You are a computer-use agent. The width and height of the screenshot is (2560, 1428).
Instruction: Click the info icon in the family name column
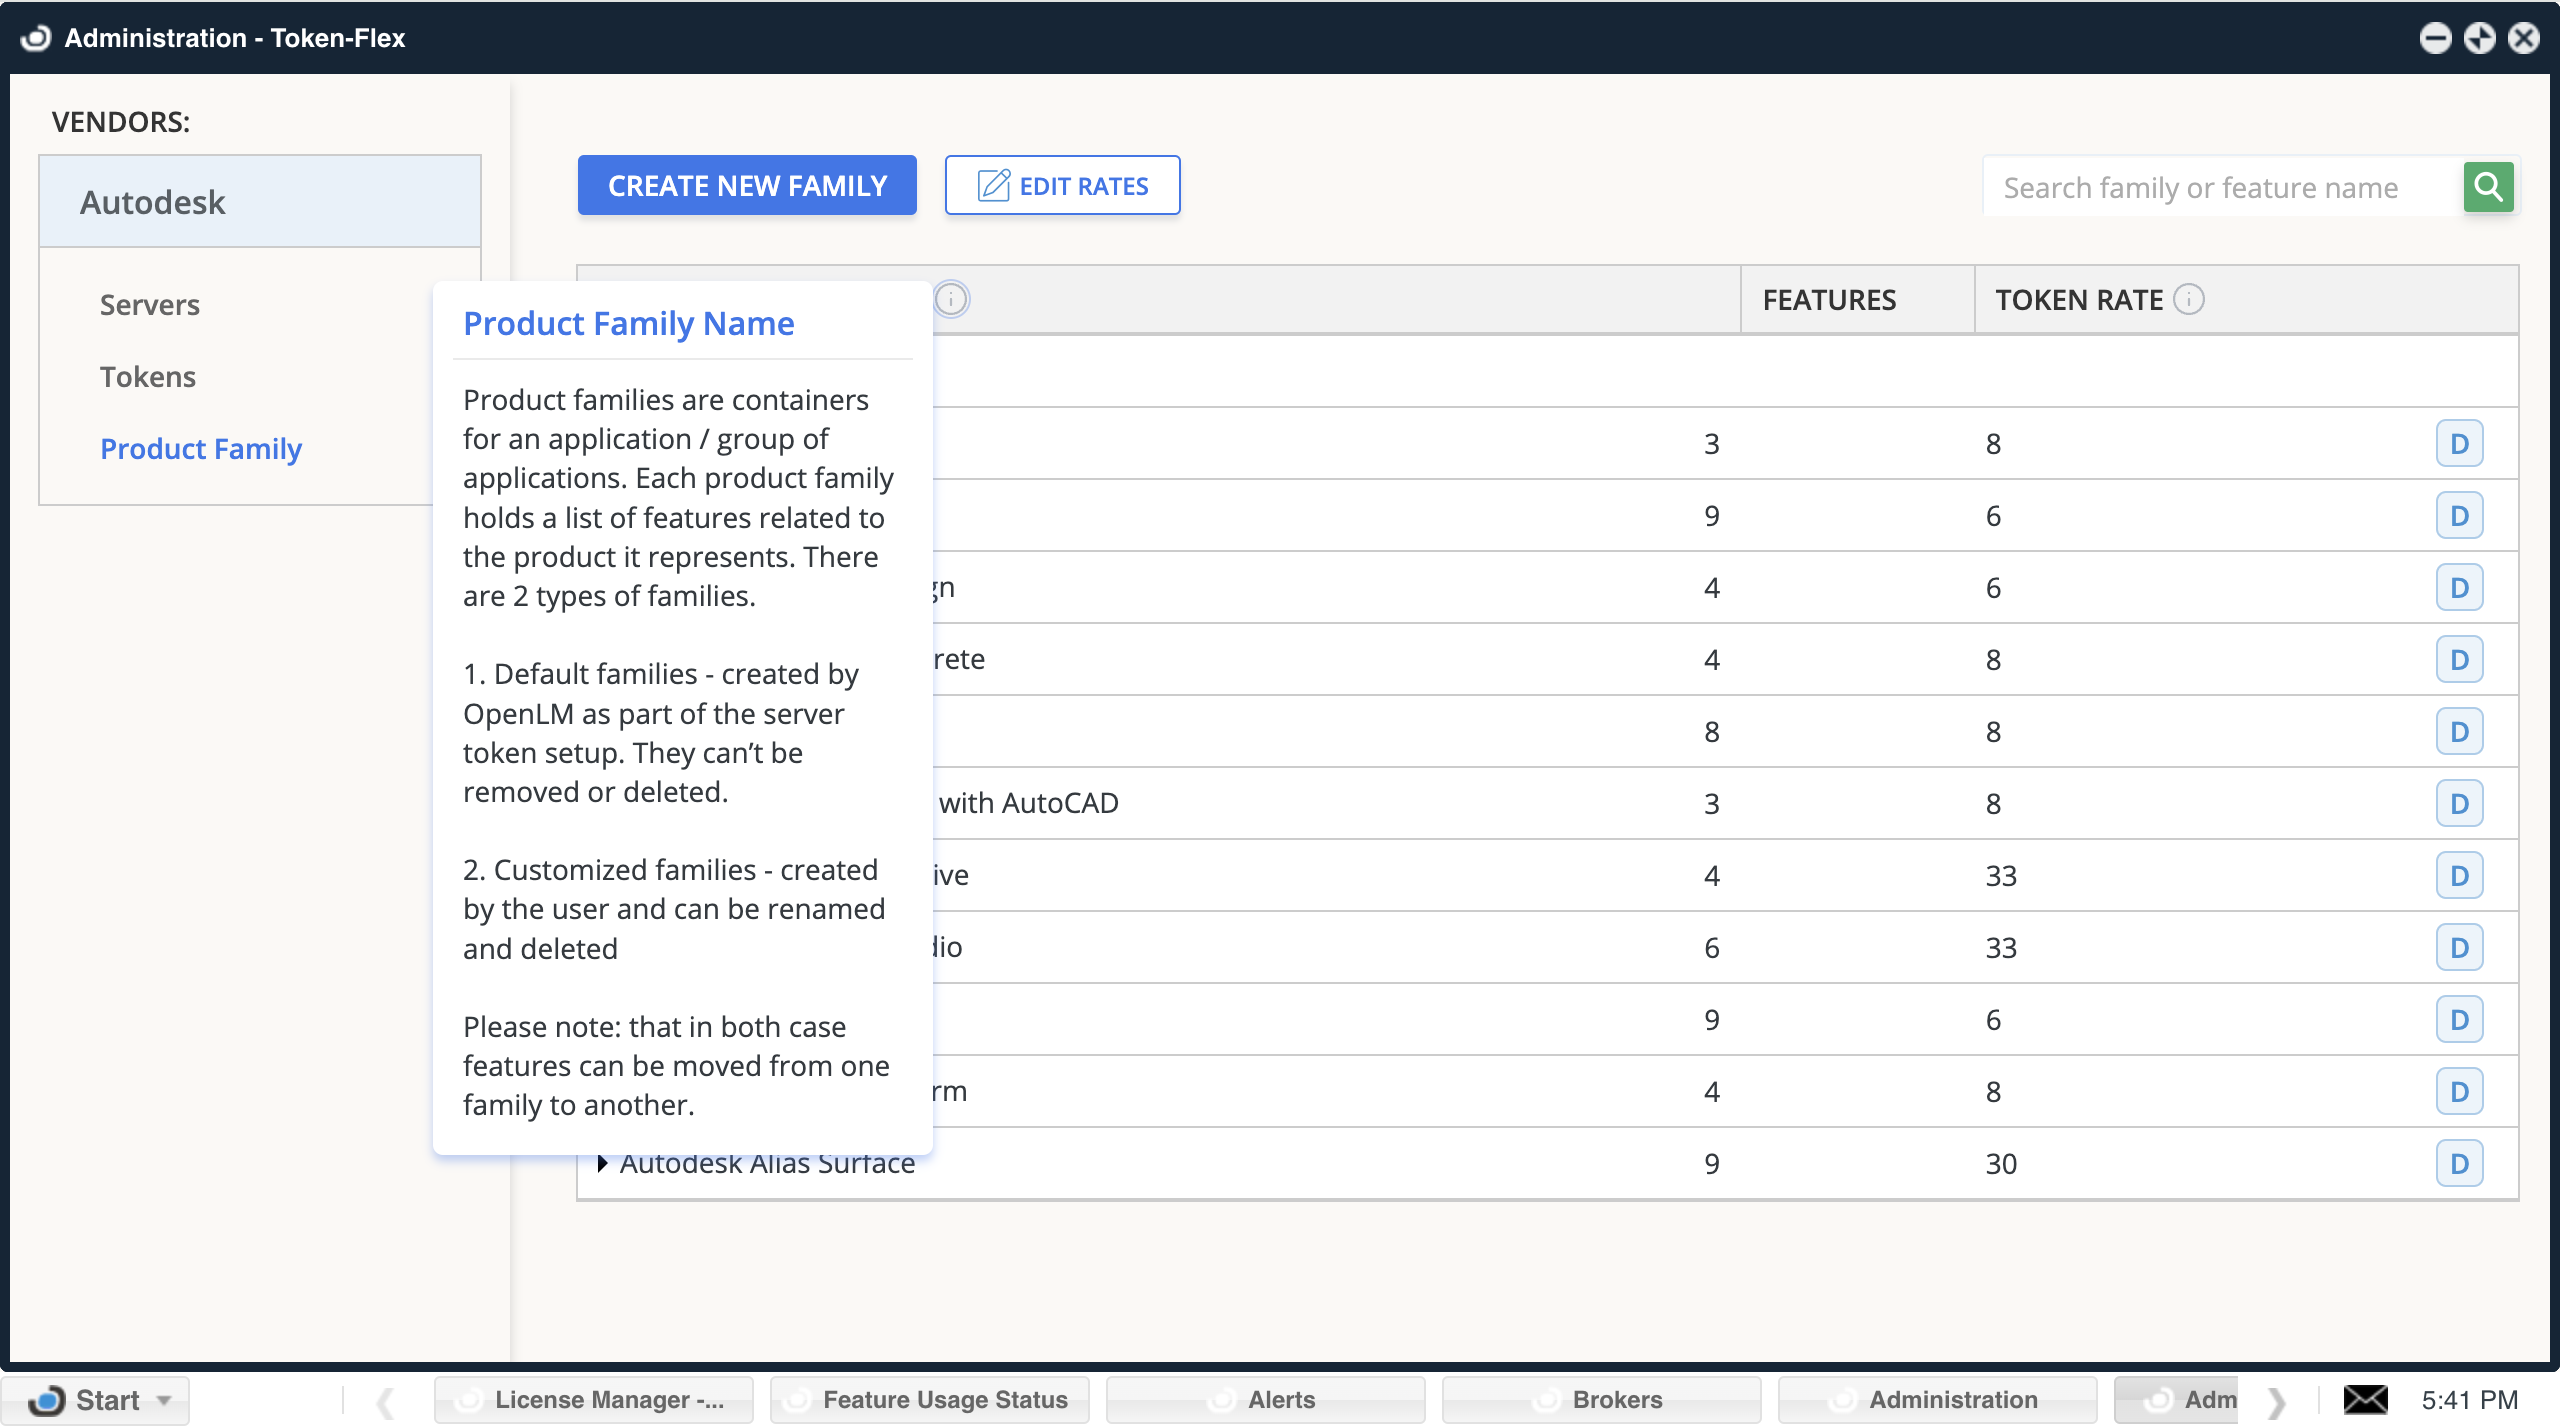point(950,299)
